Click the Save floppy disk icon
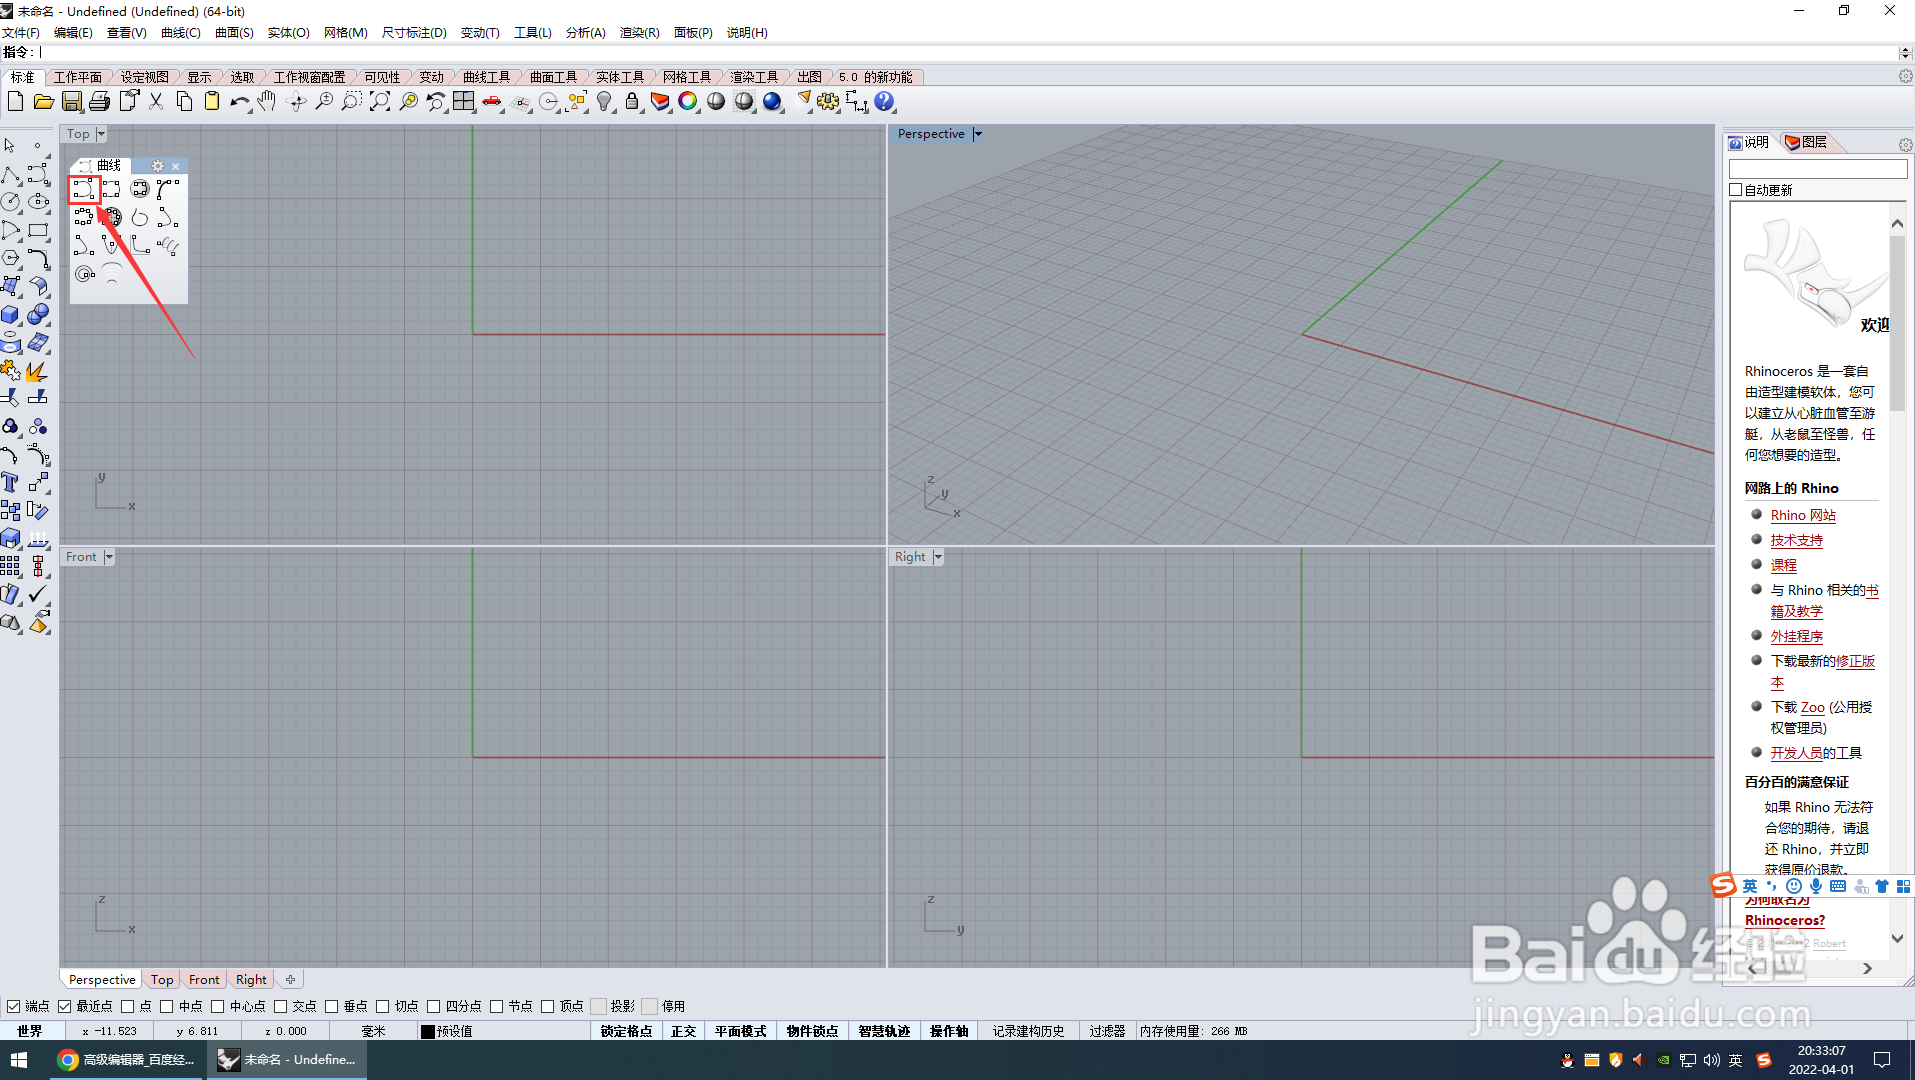The width and height of the screenshot is (1915, 1080). click(71, 101)
